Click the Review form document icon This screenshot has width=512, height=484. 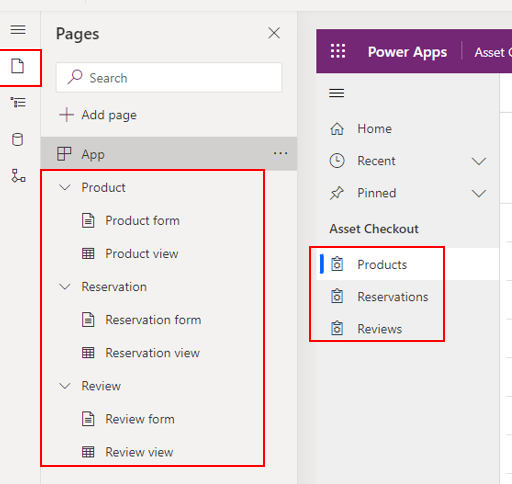tap(88, 419)
